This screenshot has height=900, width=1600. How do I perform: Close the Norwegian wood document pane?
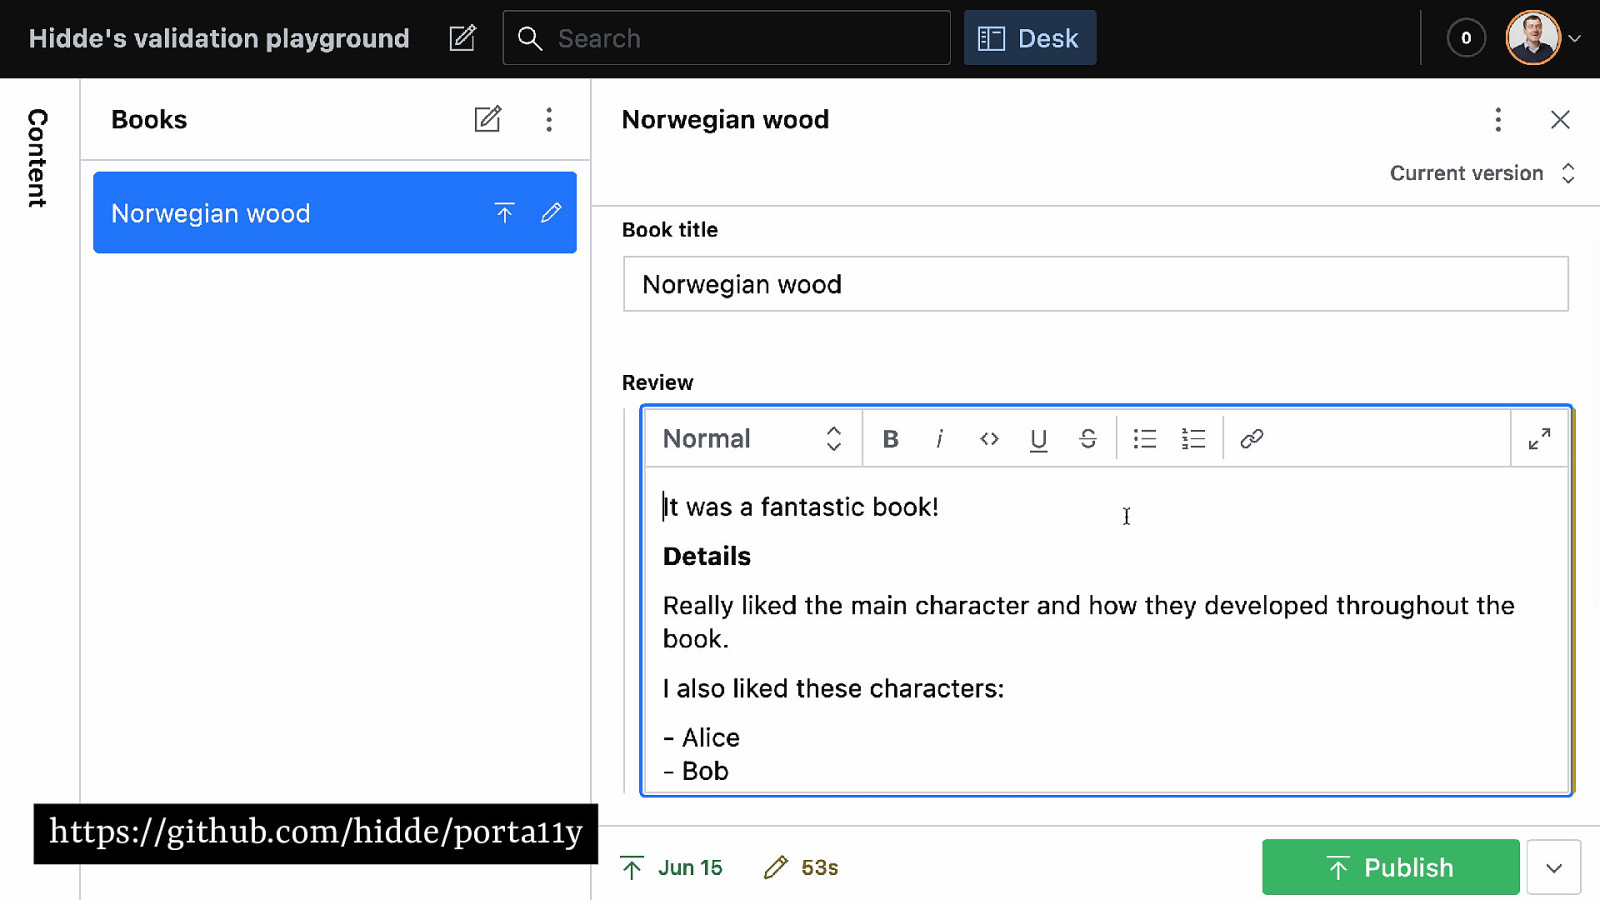1560,119
